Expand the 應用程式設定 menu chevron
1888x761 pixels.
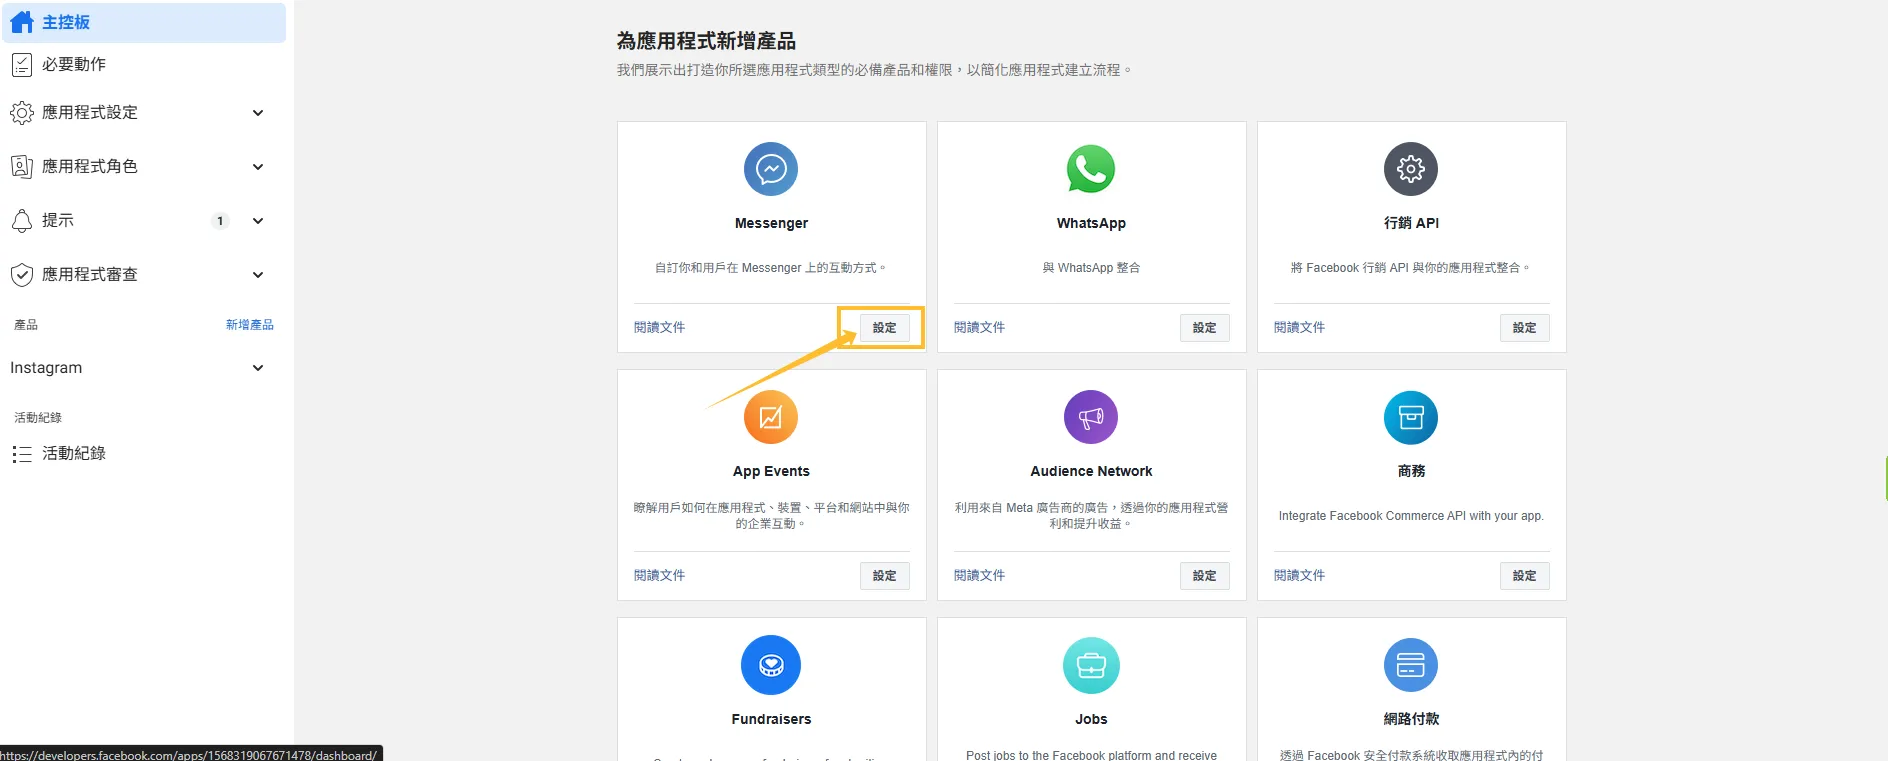258,113
